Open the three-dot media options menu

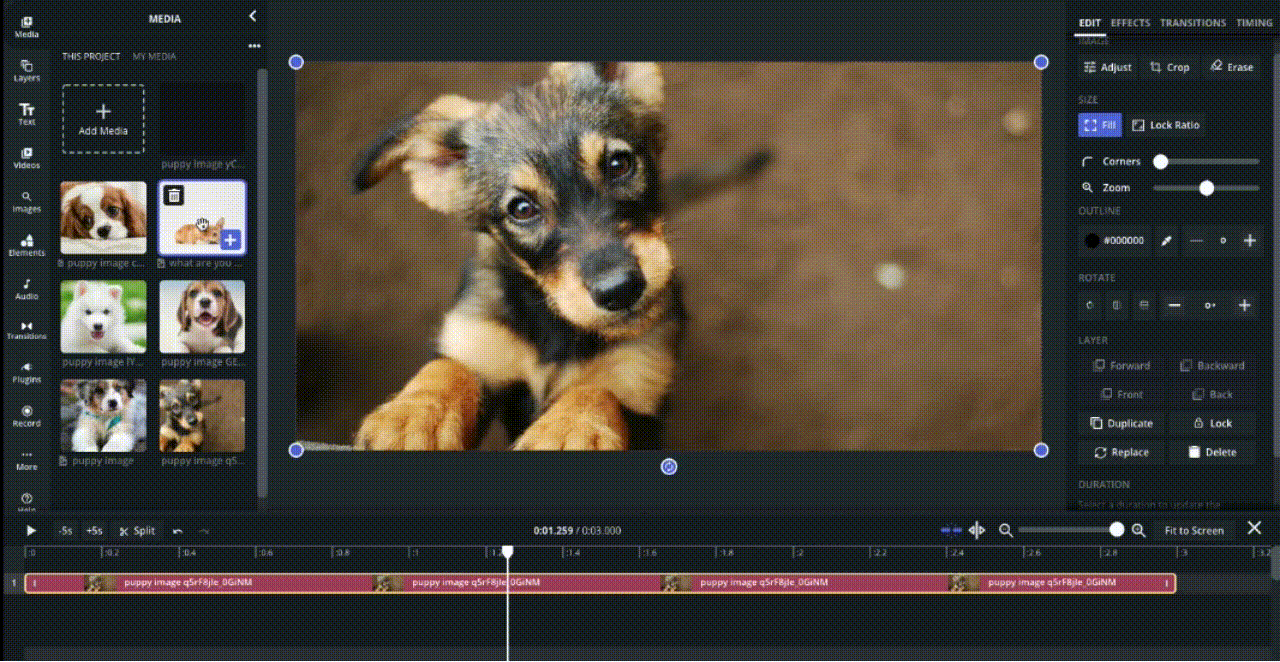pos(254,46)
